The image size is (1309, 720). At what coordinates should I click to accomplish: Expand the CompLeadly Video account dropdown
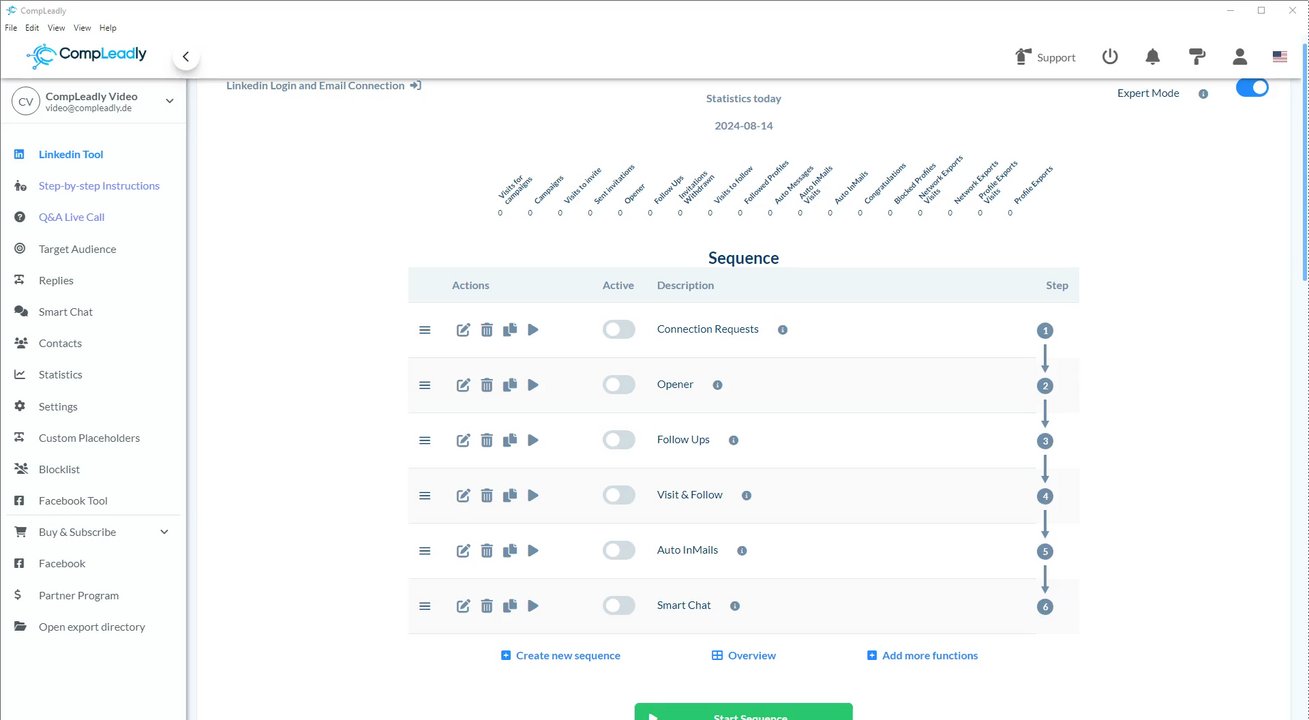click(169, 101)
